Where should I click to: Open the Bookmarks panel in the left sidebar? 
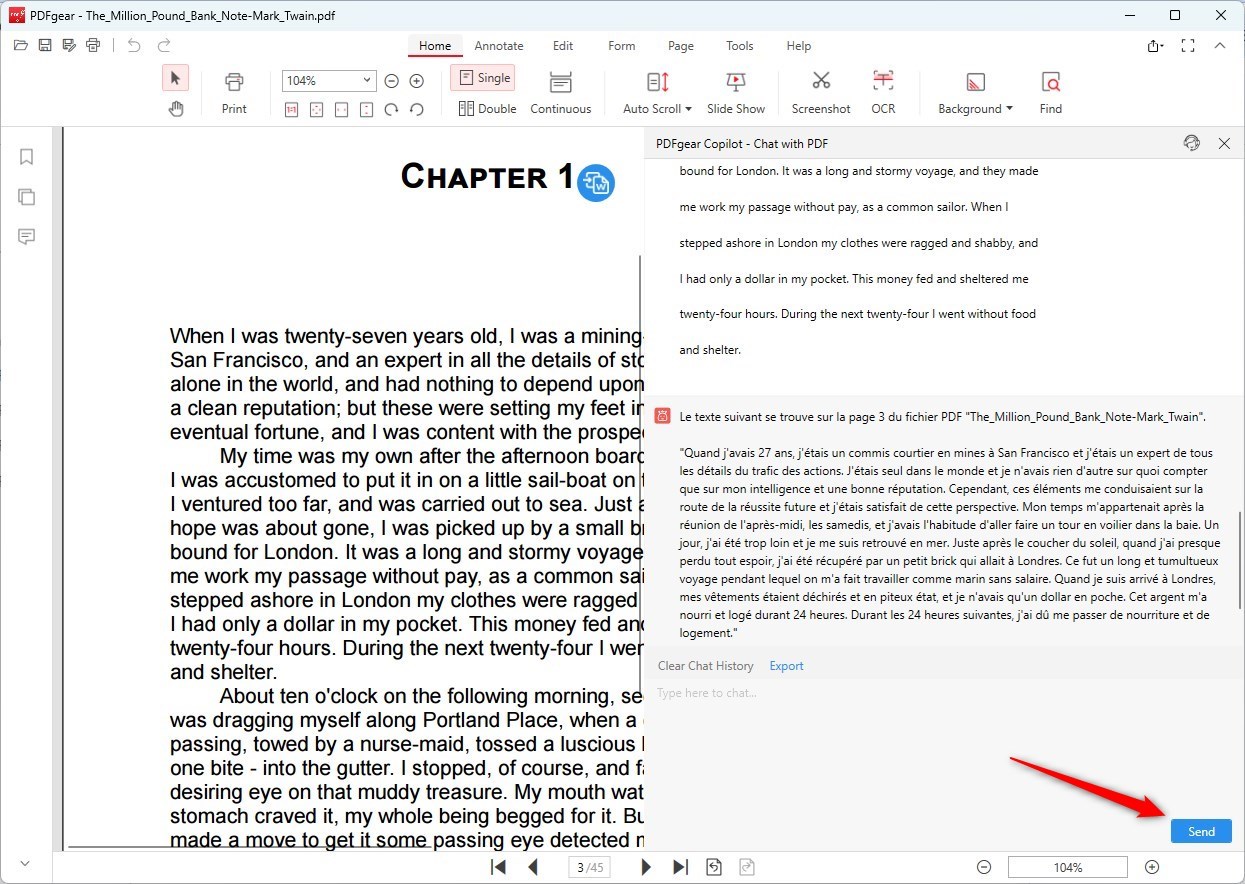pos(26,156)
